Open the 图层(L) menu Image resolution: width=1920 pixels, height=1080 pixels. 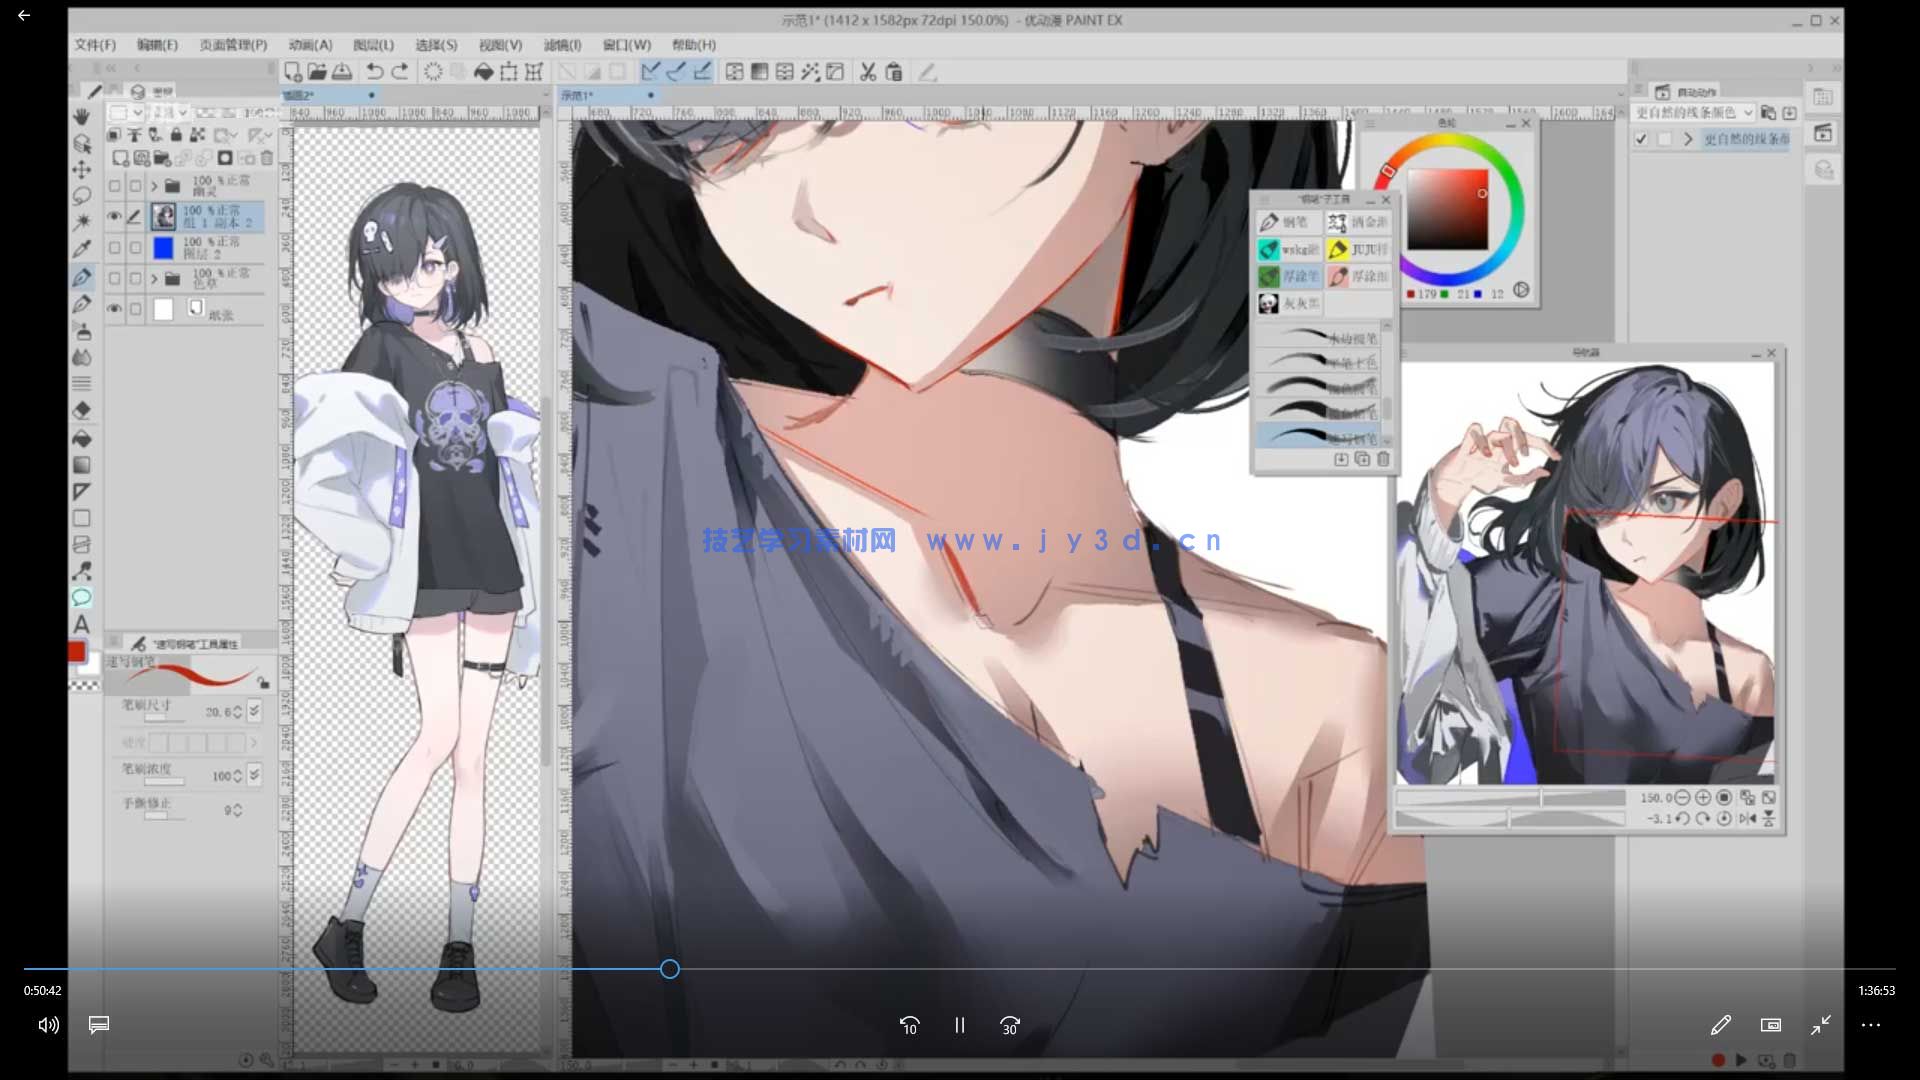(x=373, y=45)
